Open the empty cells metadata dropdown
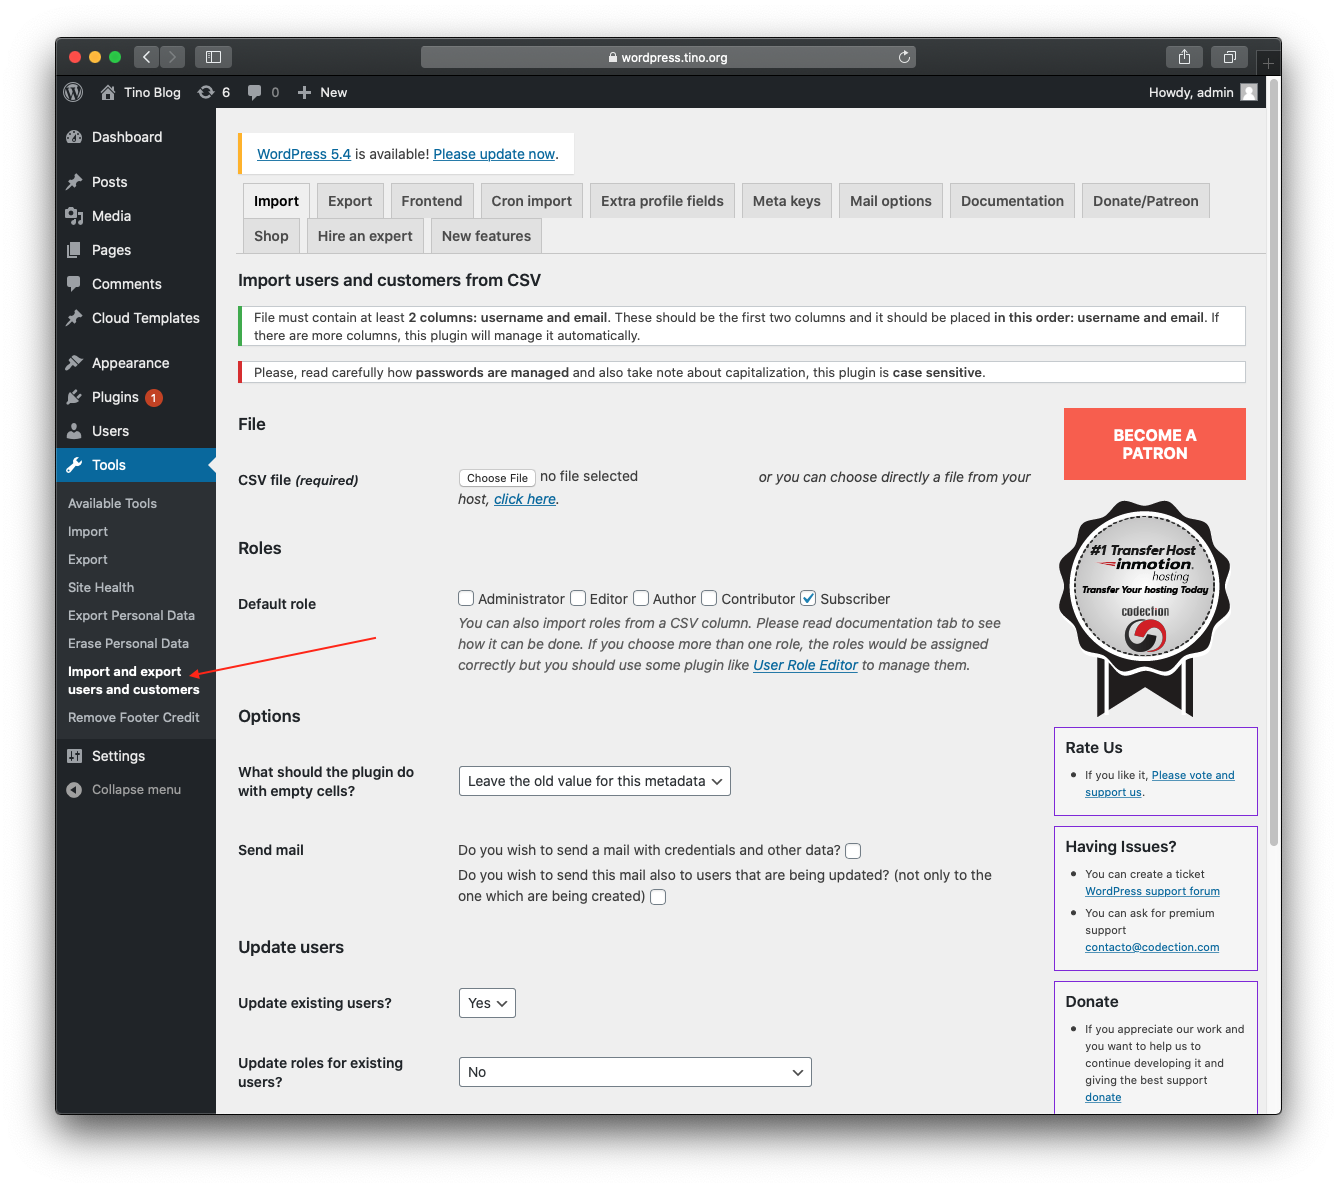This screenshot has width=1337, height=1188. point(594,781)
